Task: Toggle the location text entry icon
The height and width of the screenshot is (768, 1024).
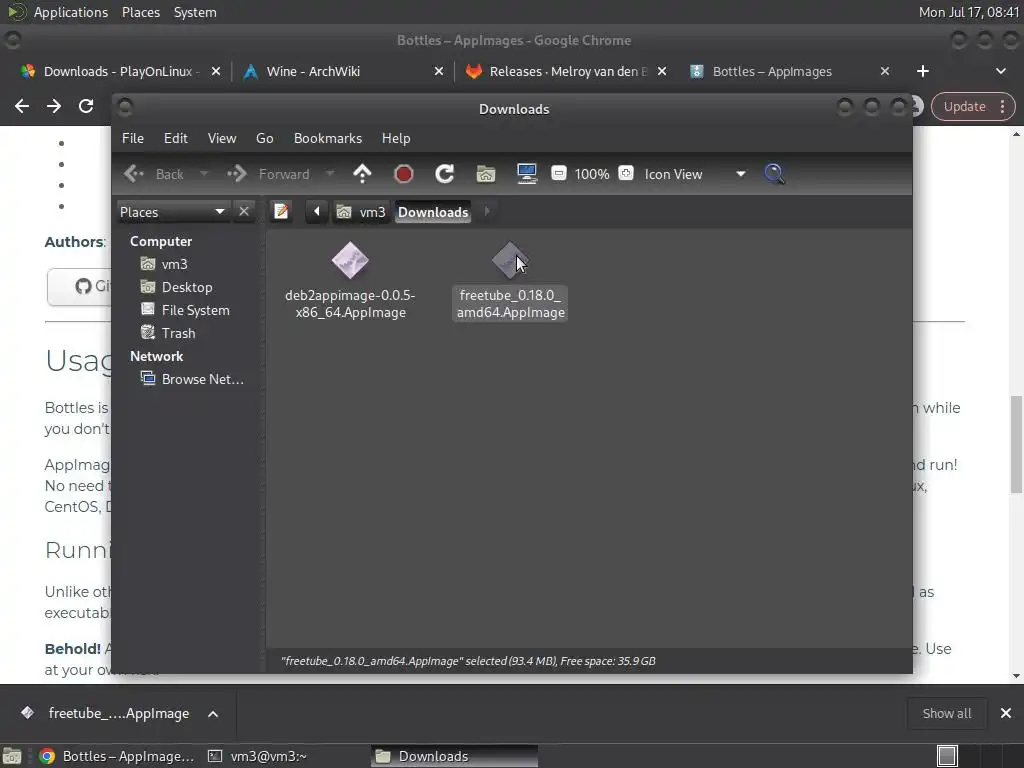Action: [x=281, y=212]
